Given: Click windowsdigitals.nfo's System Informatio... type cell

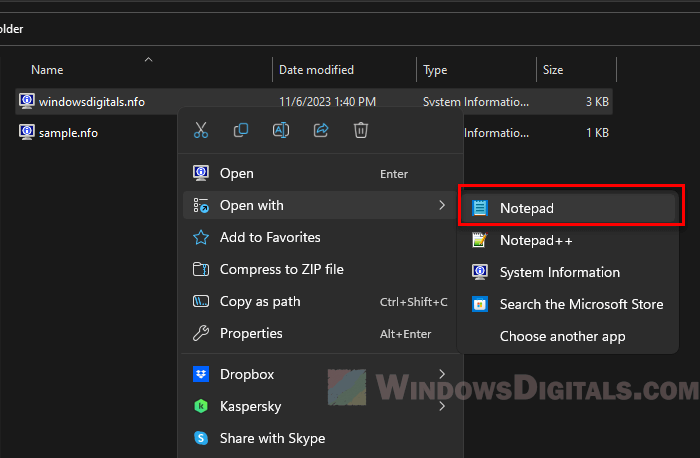Looking at the screenshot, I should pyautogui.click(x=476, y=102).
